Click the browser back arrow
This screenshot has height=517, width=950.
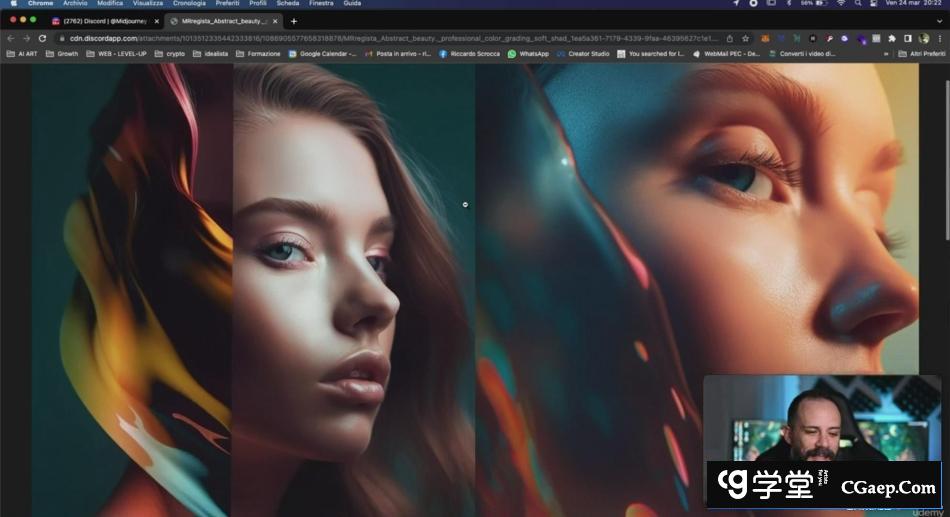[x=12, y=38]
